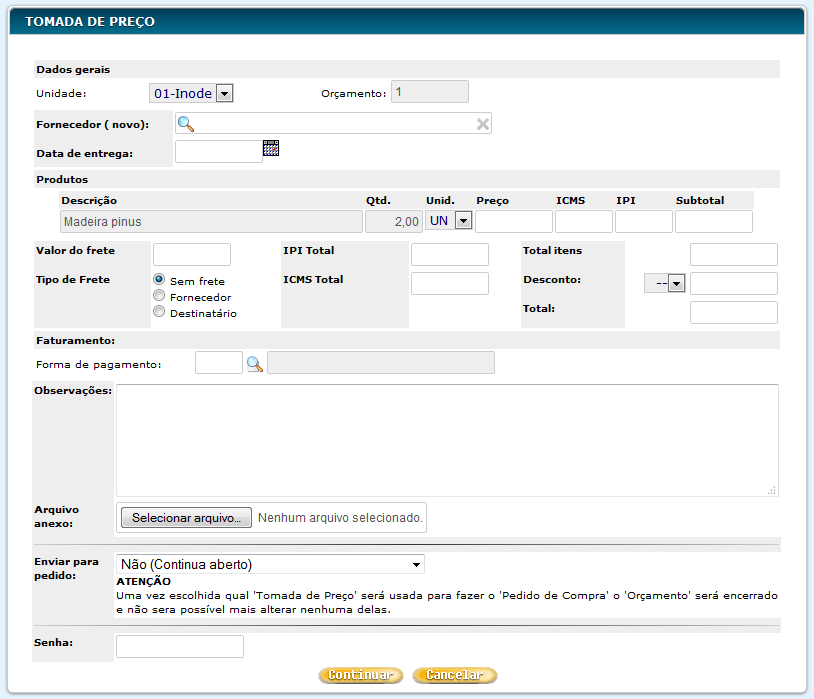Screen dimensions: 814x699
Task: Open the Desconto type dropdown
Action: [x=664, y=284]
